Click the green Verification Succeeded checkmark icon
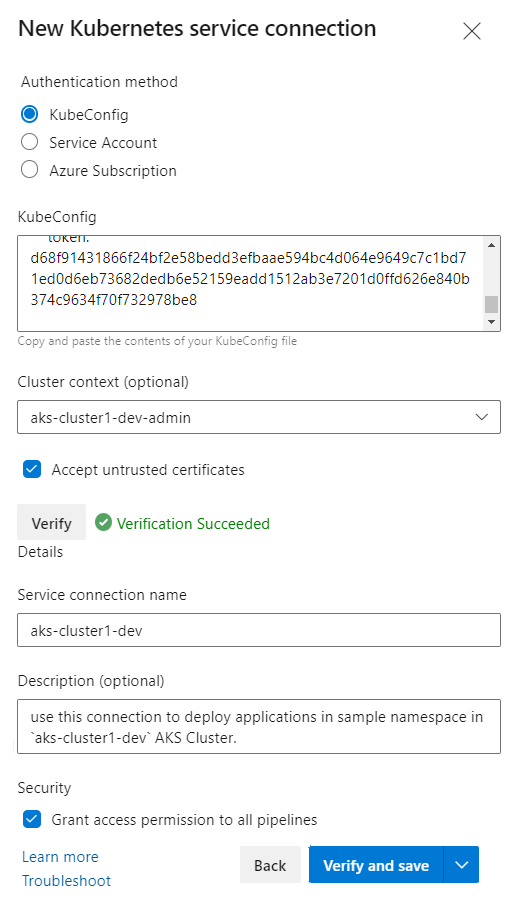Image resolution: width=515 pixels, height=913 pixels. coord(103,522)
